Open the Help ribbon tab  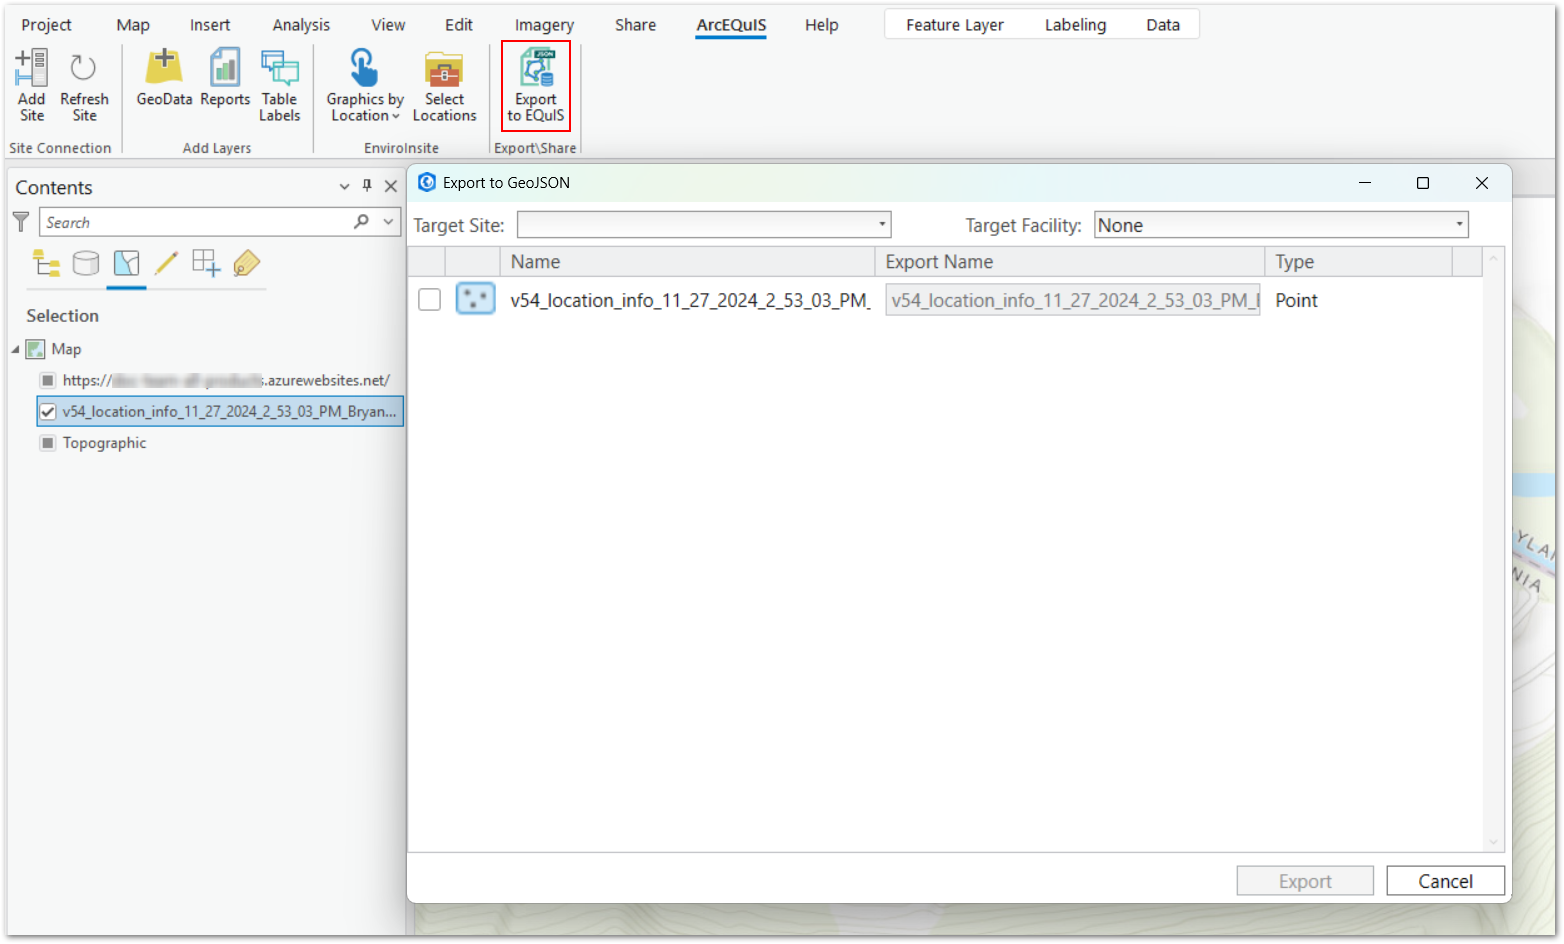coord(822,25)
